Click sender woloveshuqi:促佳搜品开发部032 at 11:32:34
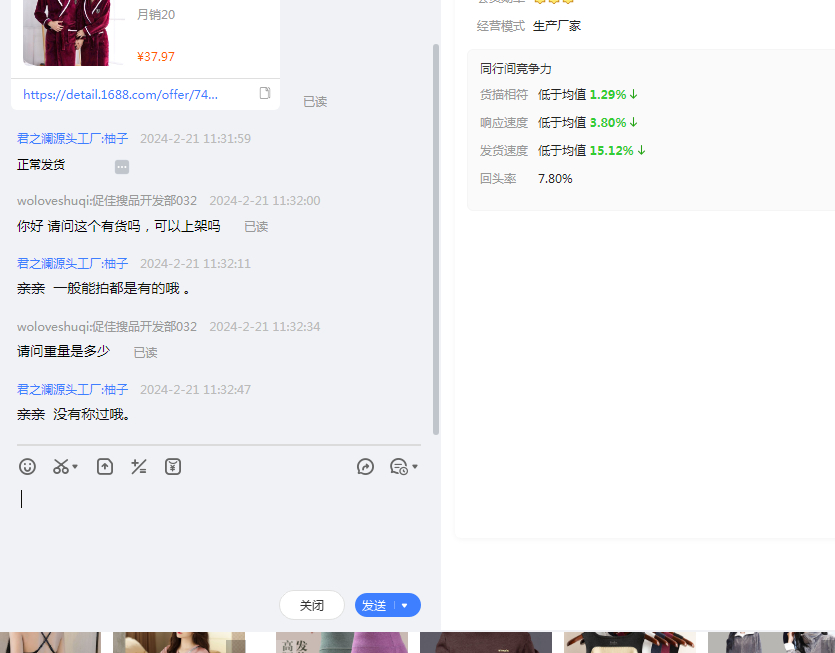 (x=107, y=326)
